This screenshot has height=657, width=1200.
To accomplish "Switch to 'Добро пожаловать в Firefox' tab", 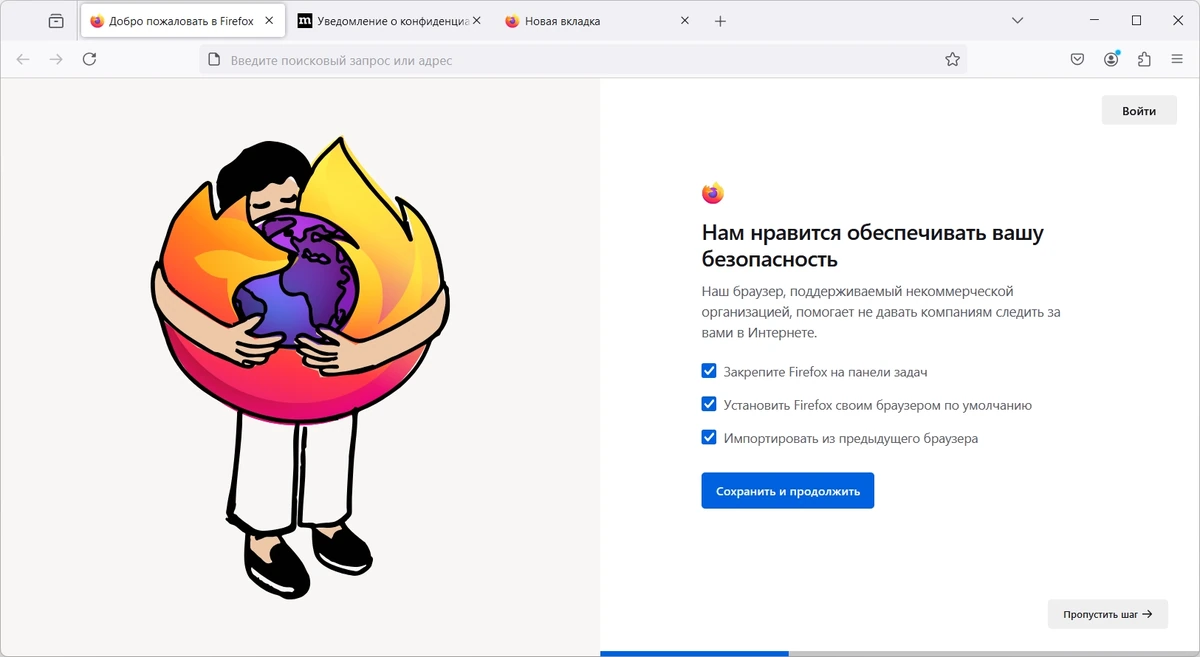I will (183, 21).
